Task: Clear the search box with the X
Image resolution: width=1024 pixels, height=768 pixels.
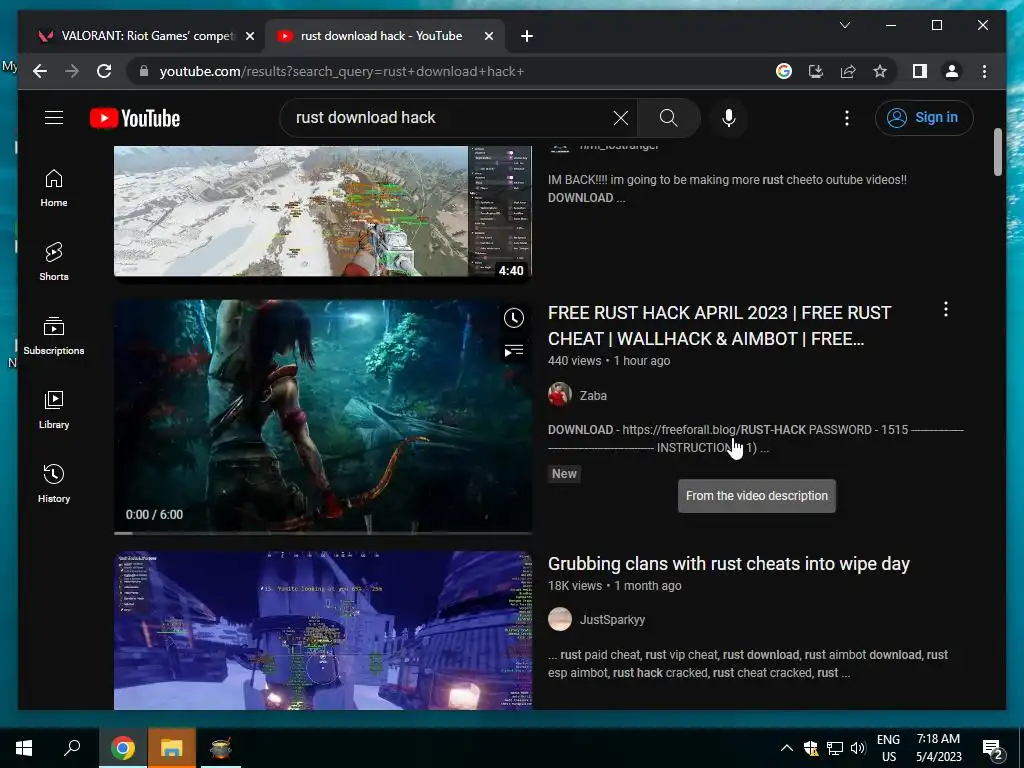Action: pyautogui.click(x=620, y=118)
